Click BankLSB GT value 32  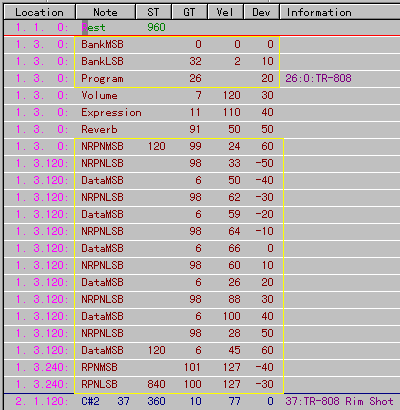click(x=195, y=61)
